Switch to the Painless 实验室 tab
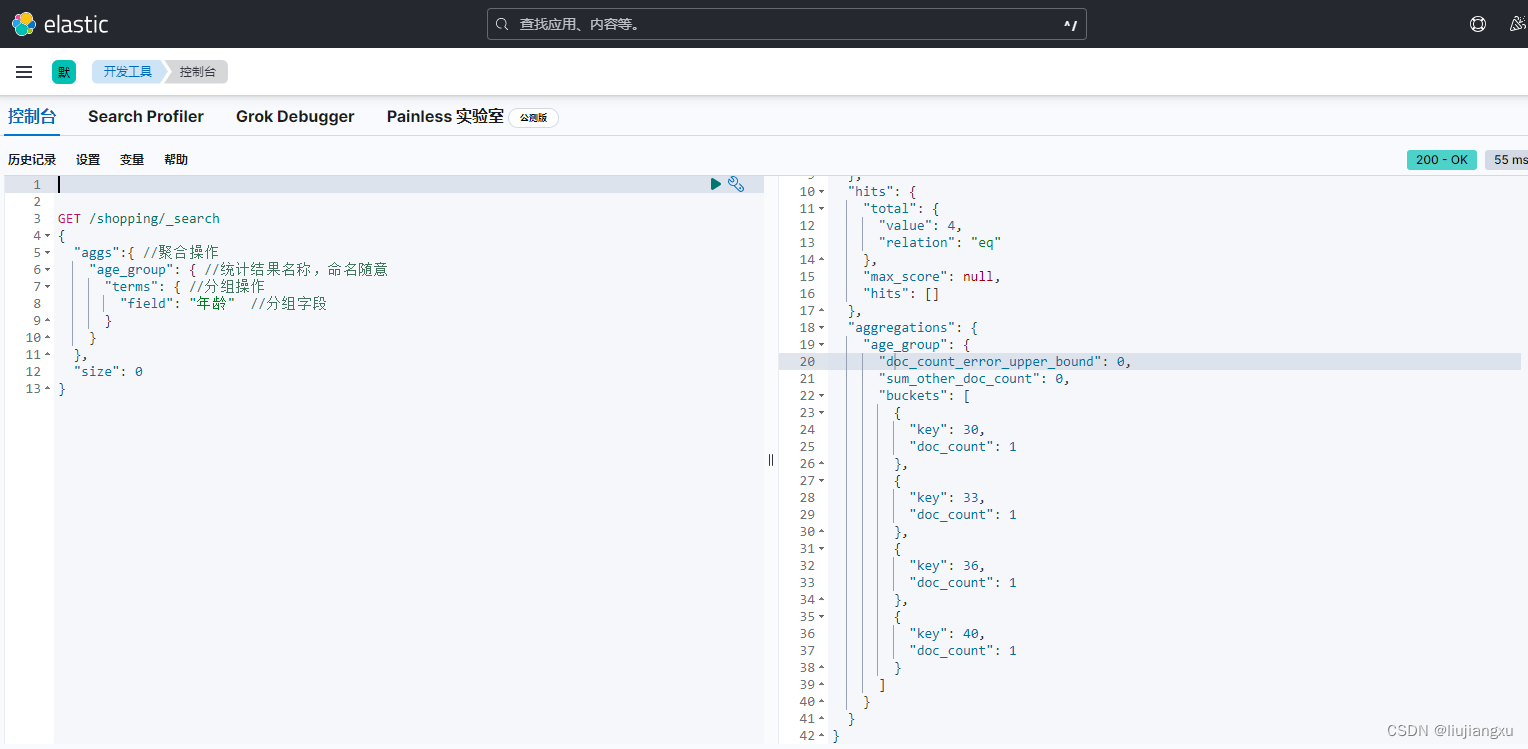1528x749 pixels. coord(445,116)
